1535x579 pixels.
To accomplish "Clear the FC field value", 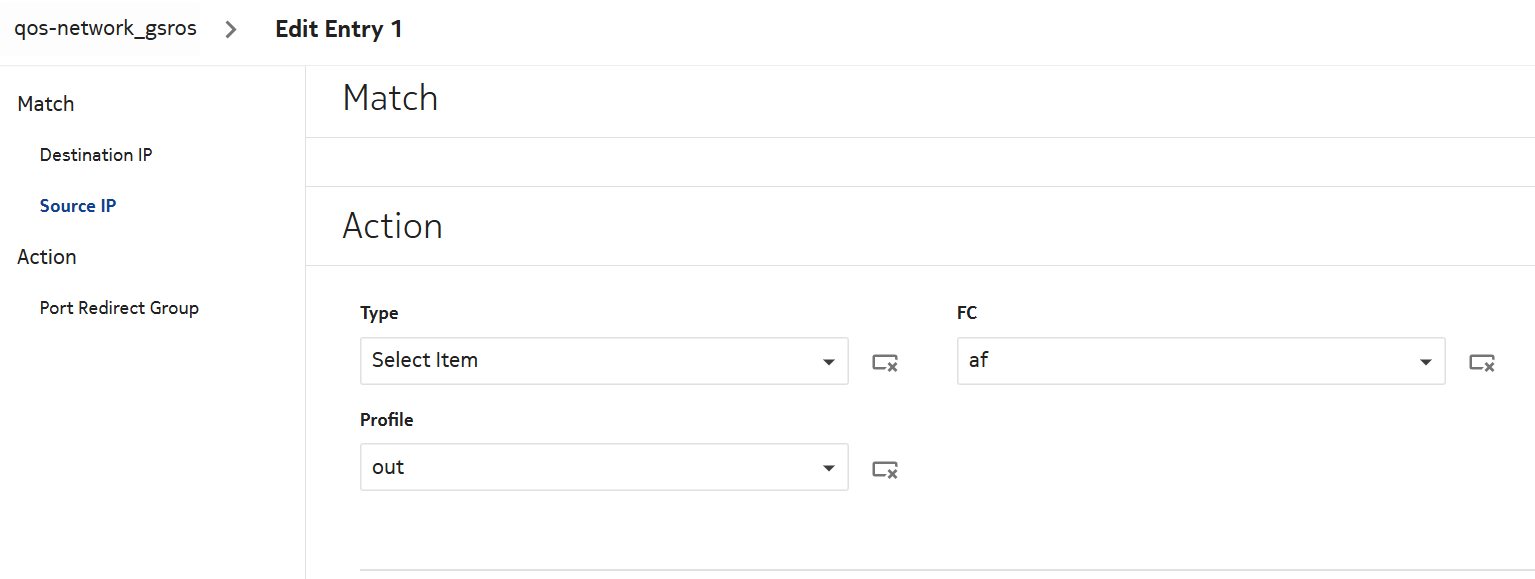I will pyautogui.click(x=1482, y=362).
